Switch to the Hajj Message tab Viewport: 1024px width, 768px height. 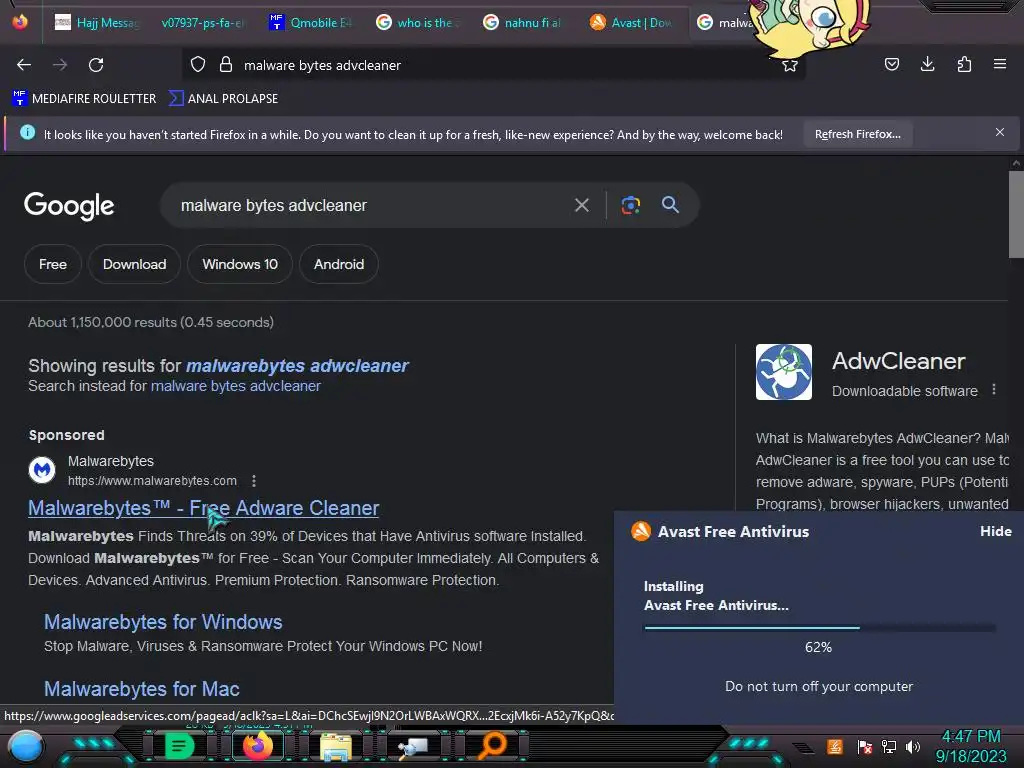pos(98,23)
